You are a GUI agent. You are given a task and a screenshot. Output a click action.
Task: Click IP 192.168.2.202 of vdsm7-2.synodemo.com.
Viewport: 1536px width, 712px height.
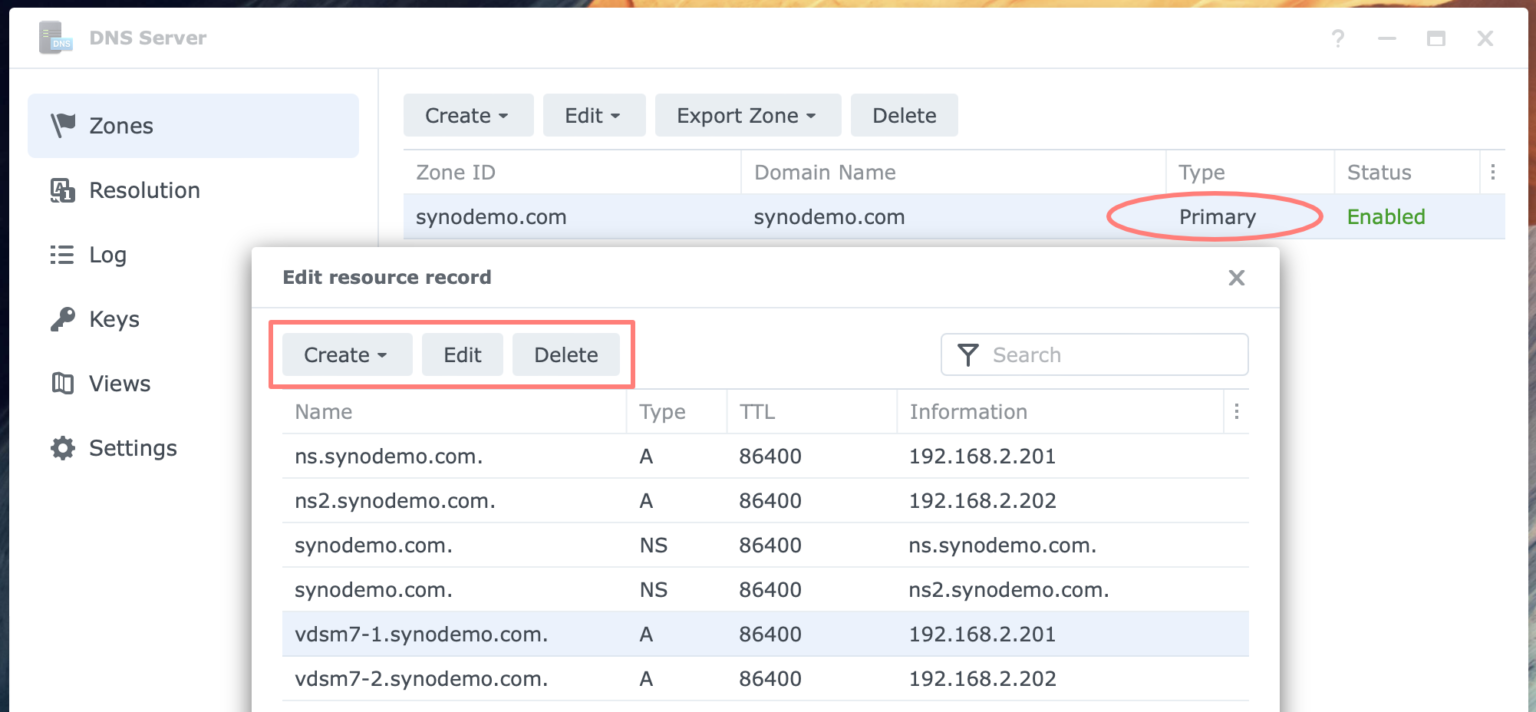(983, 679)
